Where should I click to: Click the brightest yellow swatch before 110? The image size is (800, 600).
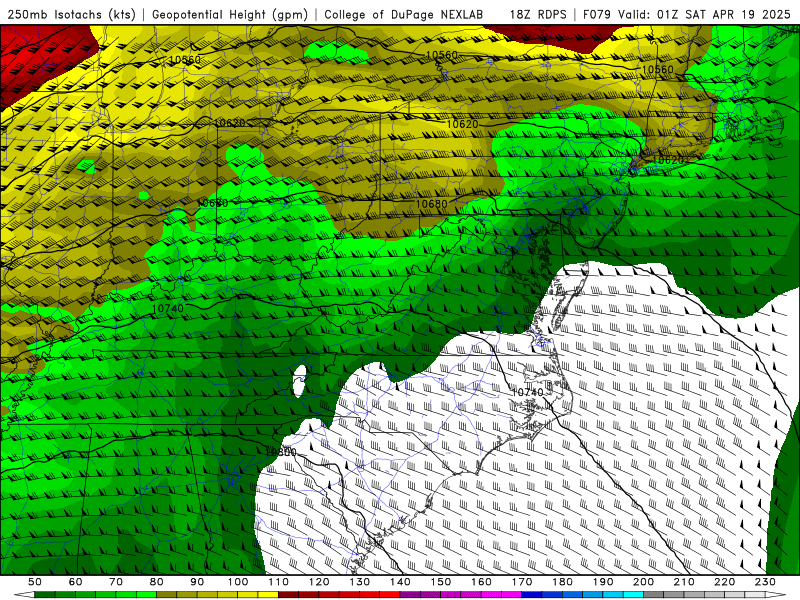click(268, 595)
